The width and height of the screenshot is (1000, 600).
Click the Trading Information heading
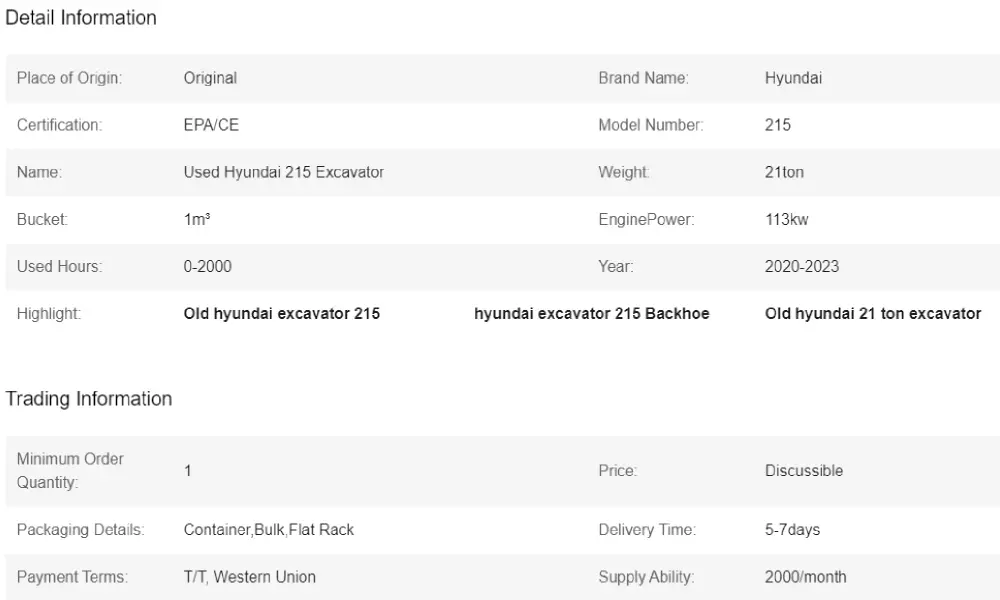point(89,399)
